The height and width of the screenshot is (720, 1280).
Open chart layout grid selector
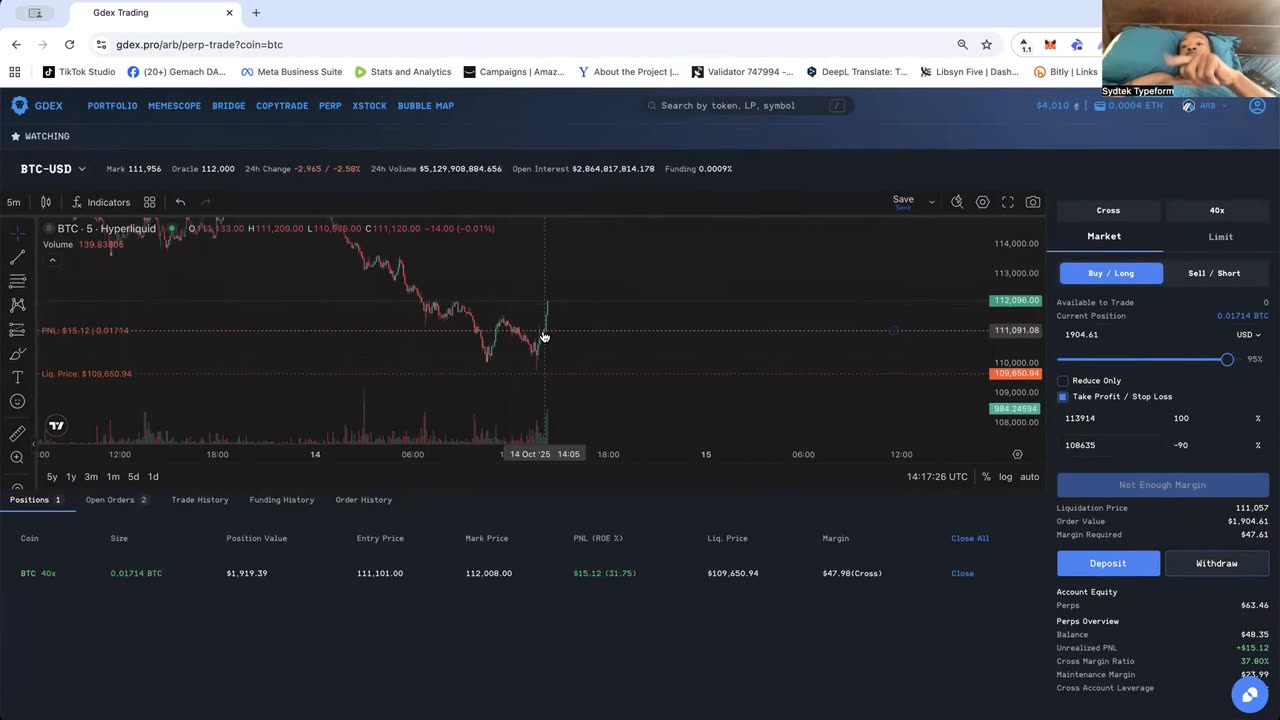pyautogui.click(x=149, y=202)
